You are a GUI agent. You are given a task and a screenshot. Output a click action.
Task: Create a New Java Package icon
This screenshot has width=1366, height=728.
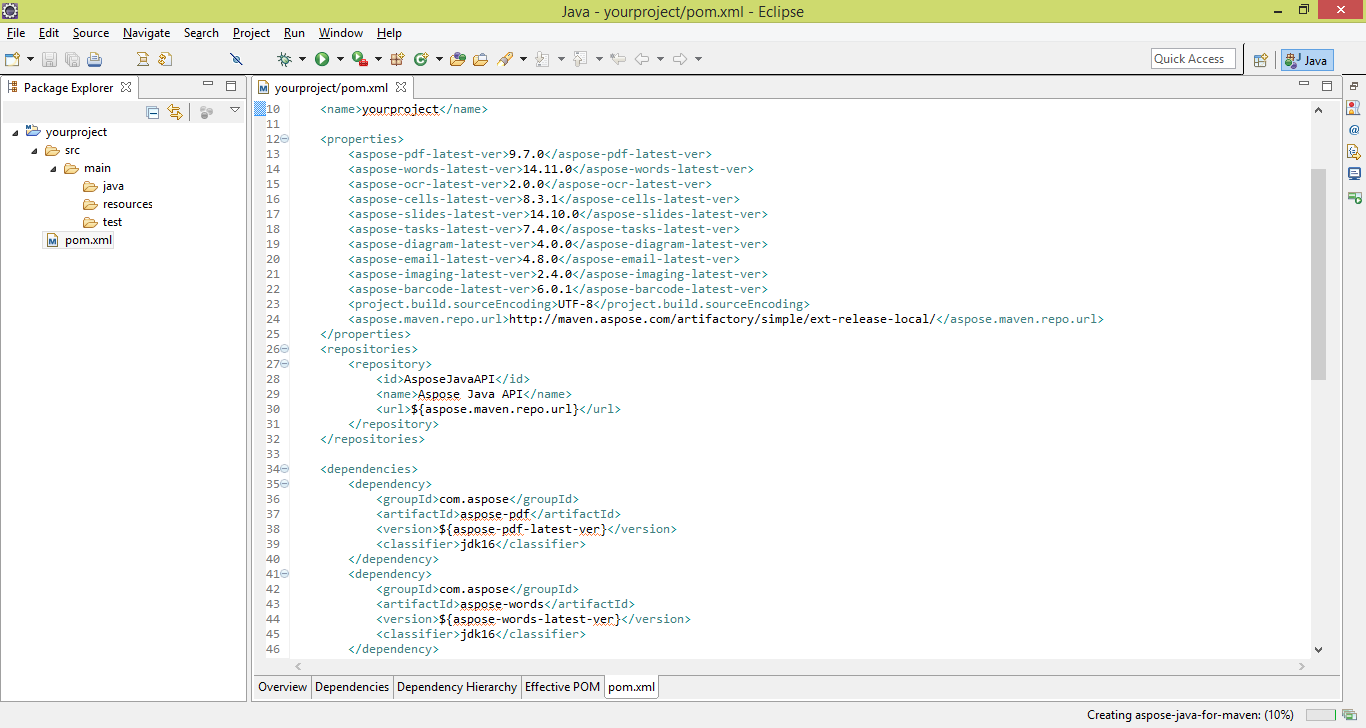397,59
